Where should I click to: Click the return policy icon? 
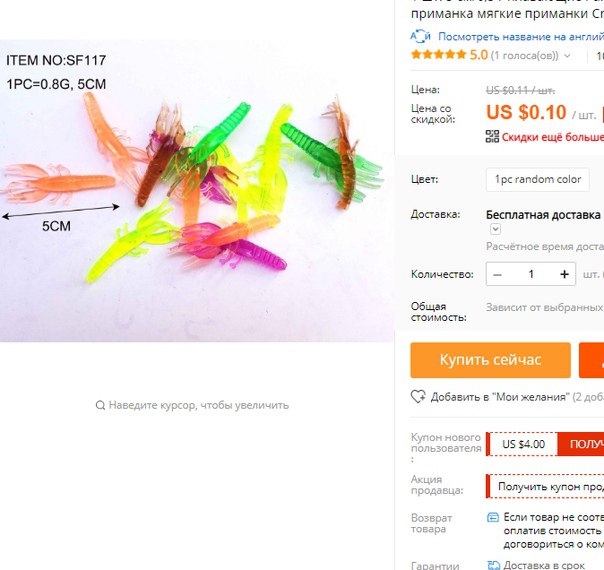click(493, 517)
